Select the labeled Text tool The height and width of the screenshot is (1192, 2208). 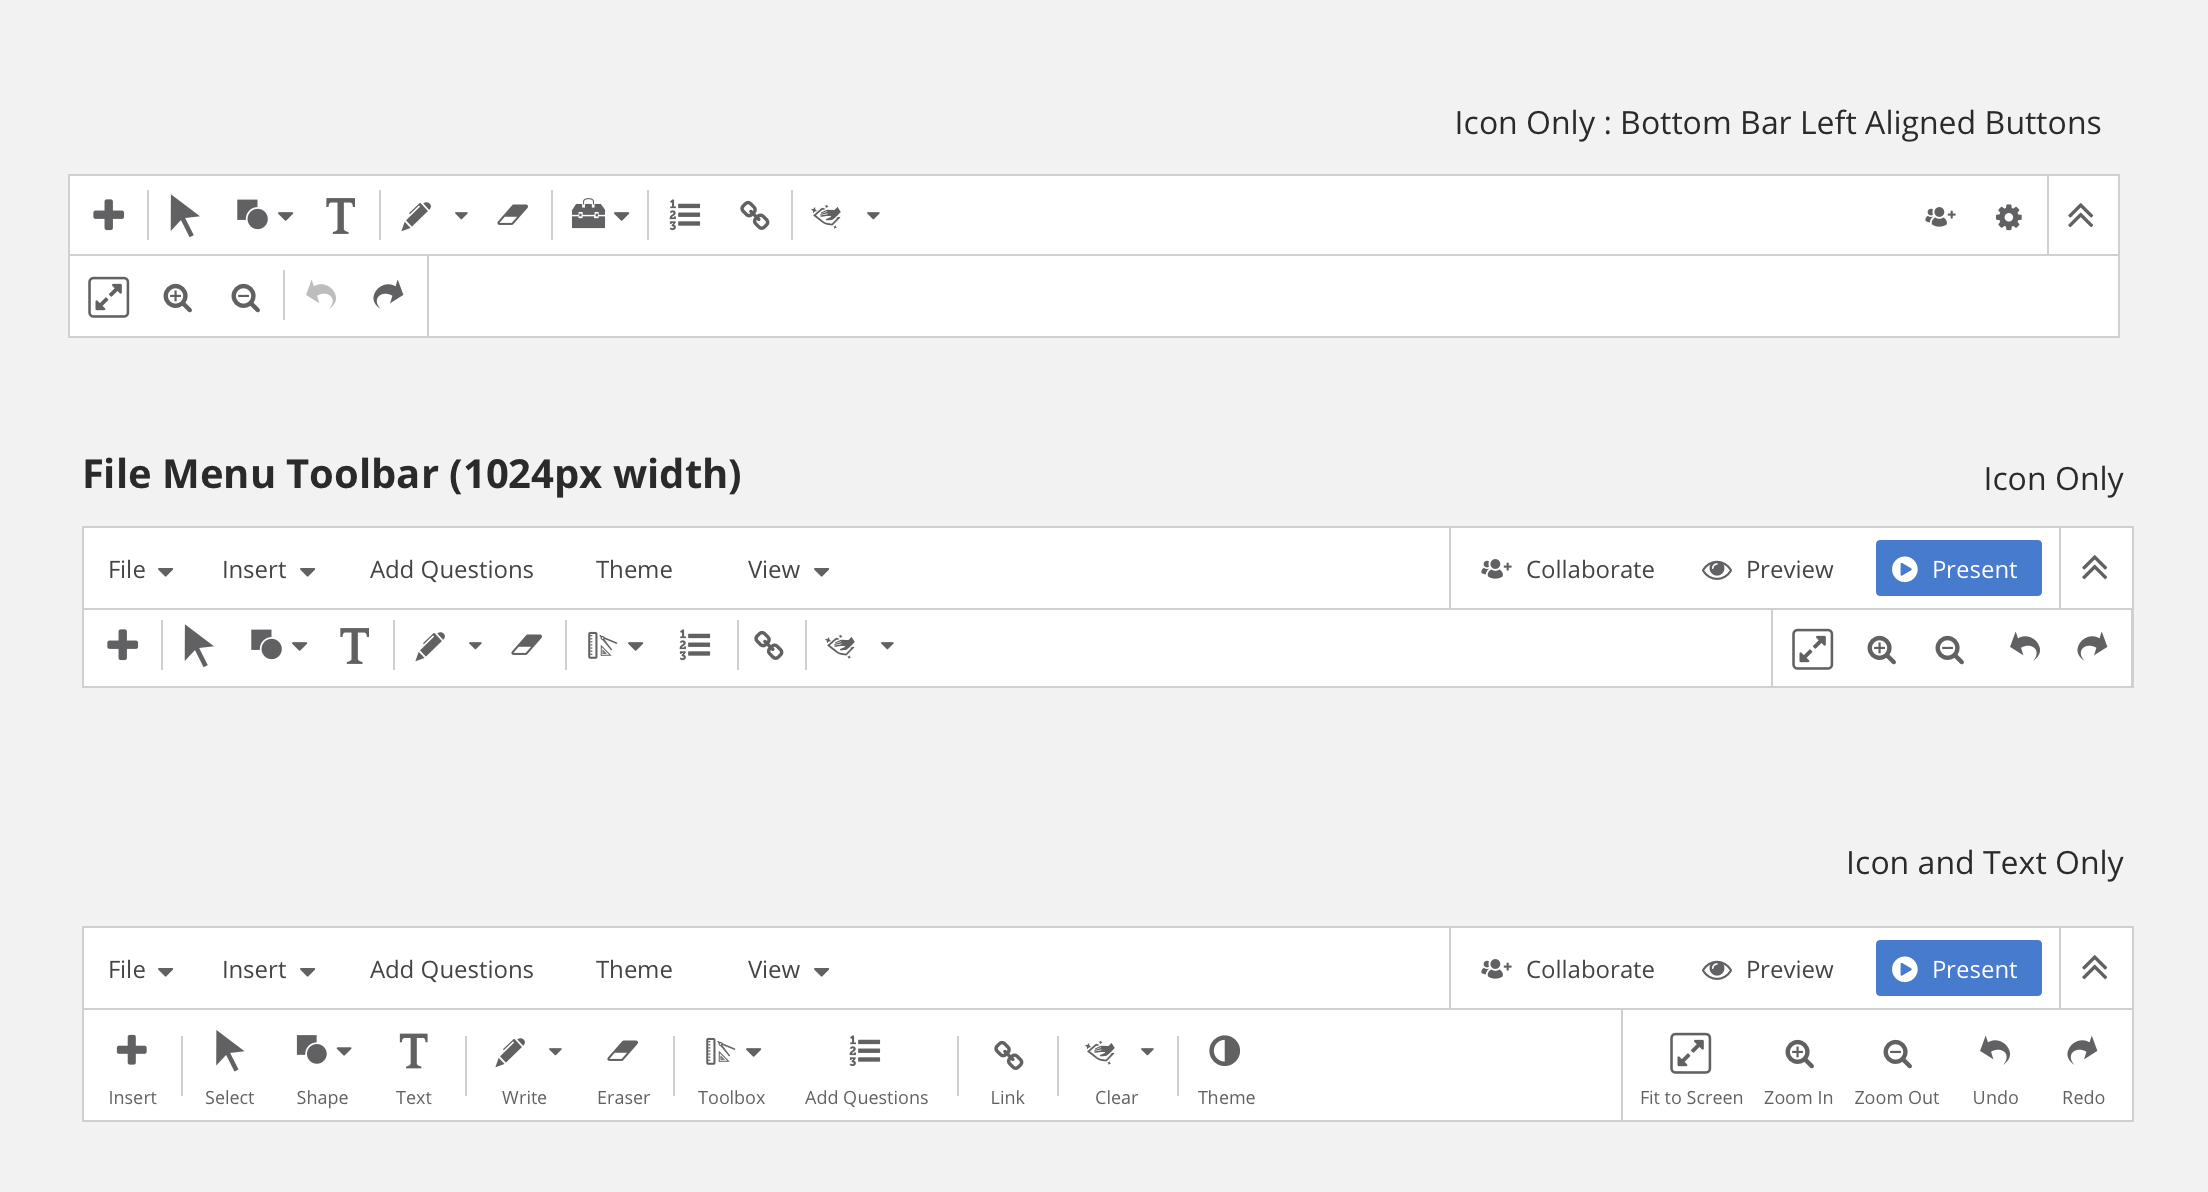point(413,1068)
